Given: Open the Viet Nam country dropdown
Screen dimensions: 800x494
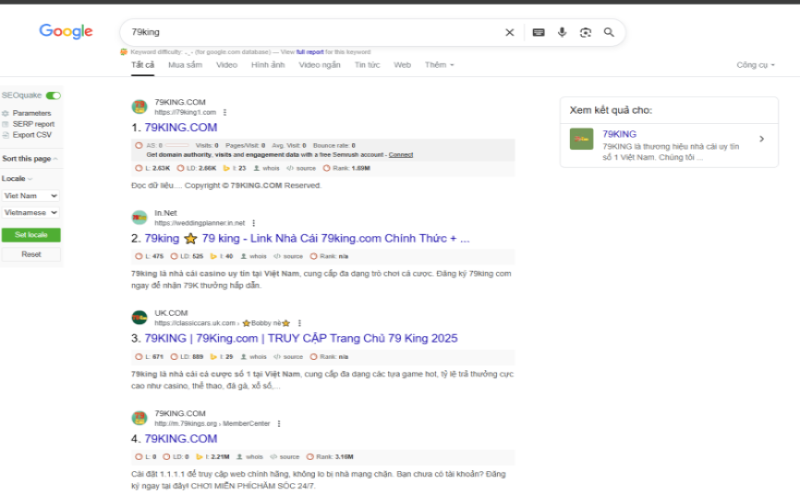Looking at the screenshot, I should pyautogui.click(x=31, y=195).
